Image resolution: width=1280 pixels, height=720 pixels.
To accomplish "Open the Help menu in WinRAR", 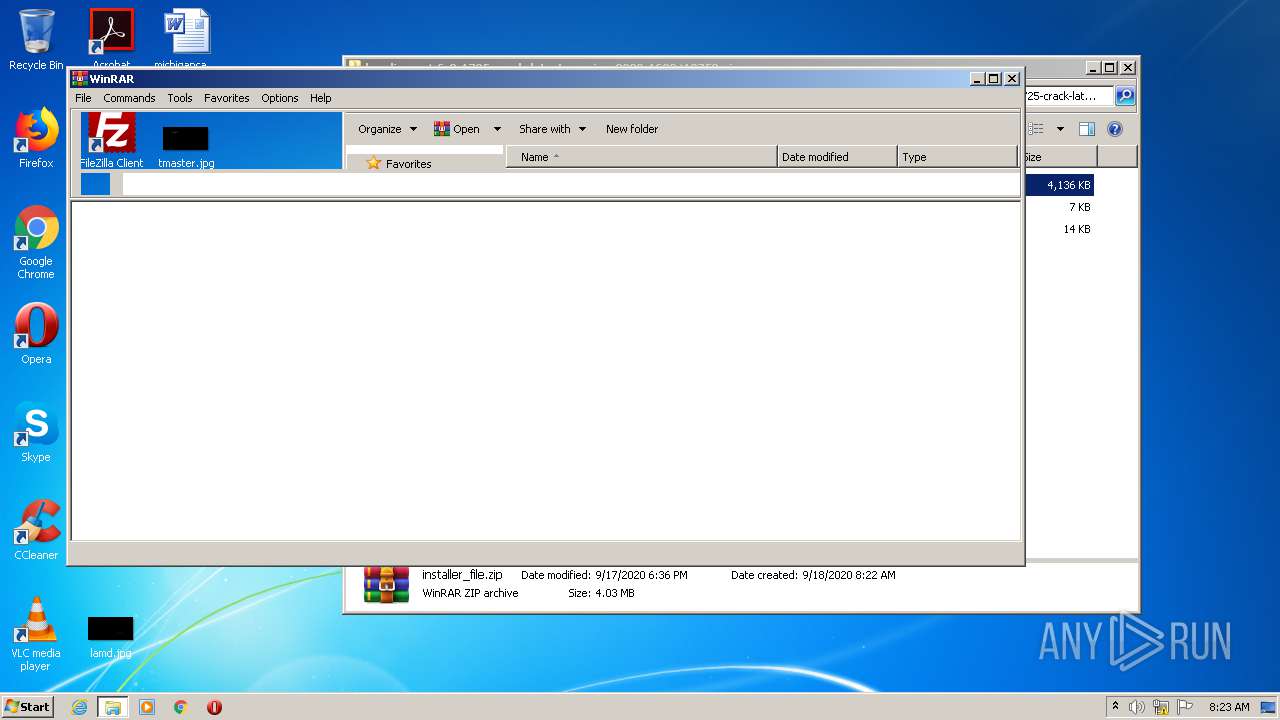I will [320, 98].
